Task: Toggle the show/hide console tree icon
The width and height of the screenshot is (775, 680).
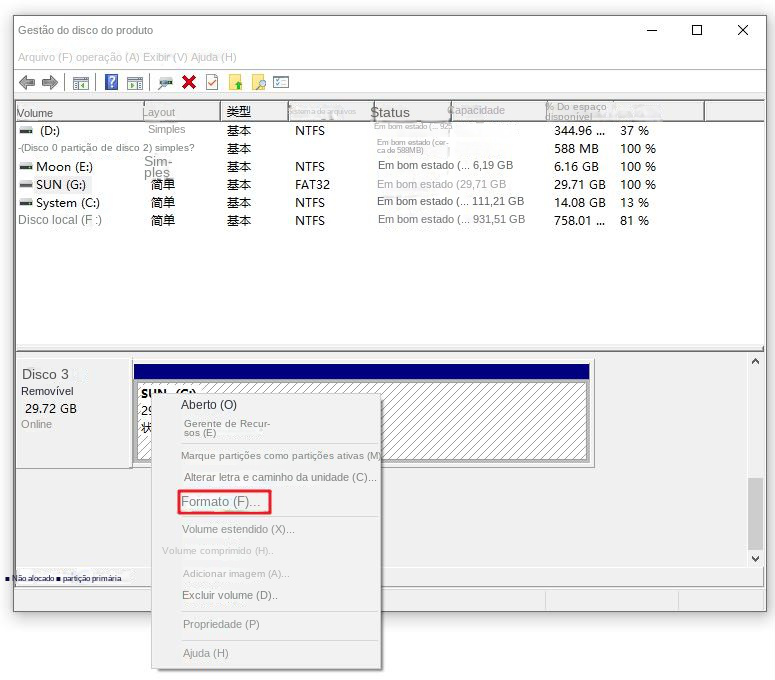Action: point(81,83)
